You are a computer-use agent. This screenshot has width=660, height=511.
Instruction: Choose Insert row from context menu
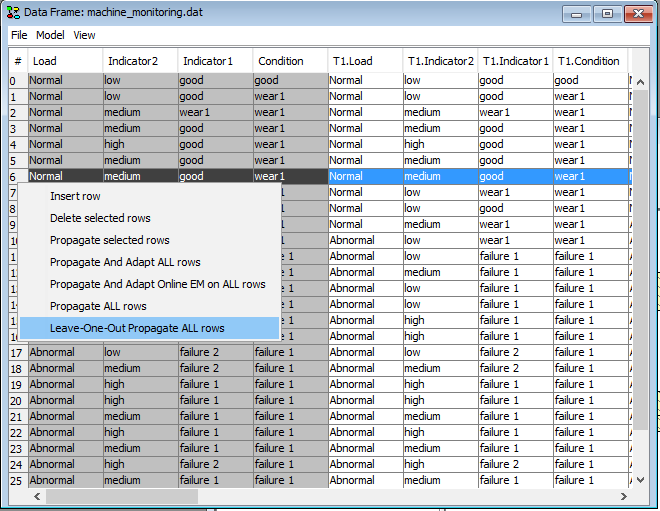pyautogui.click(x=149, y=196)
